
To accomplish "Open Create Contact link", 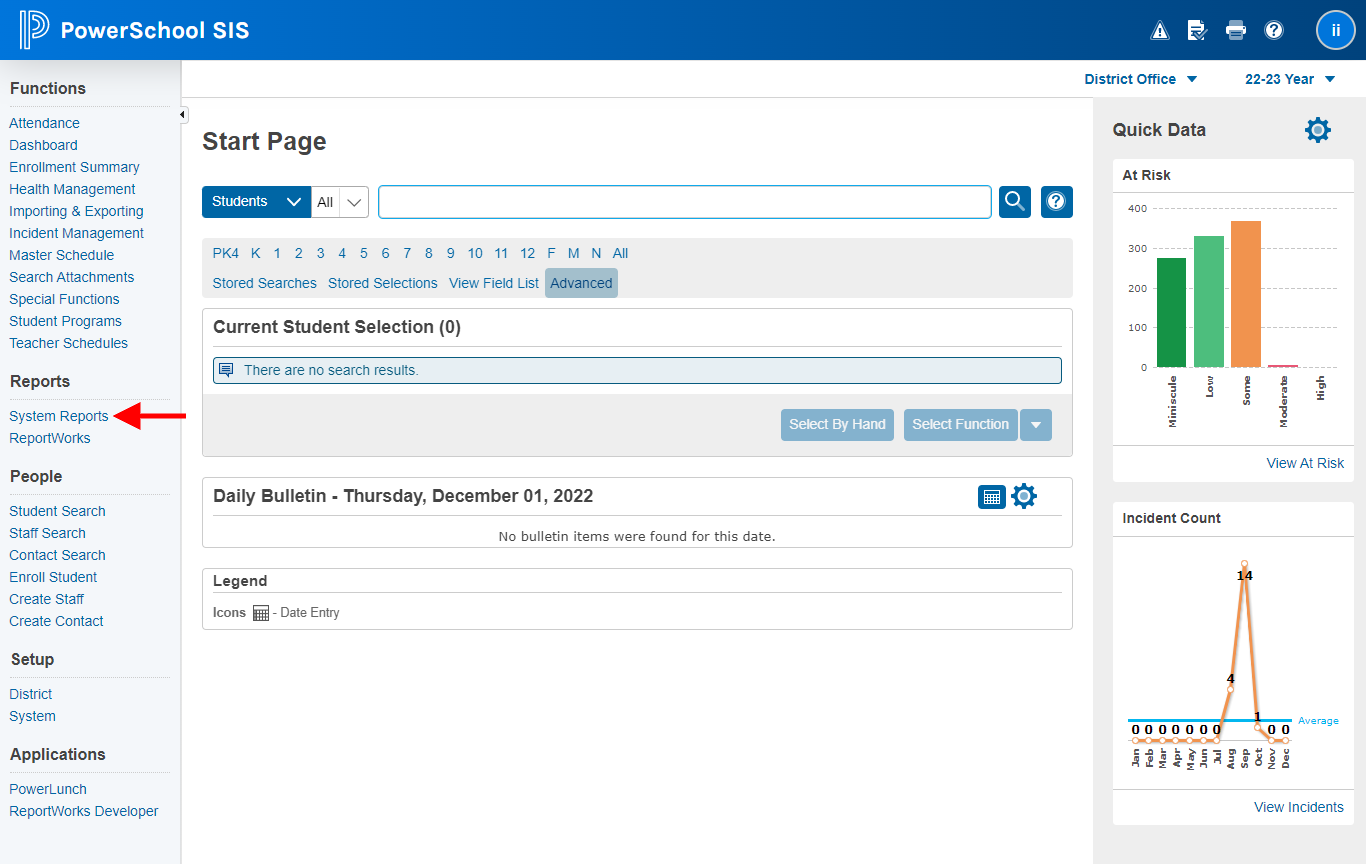I will point(56,621).
